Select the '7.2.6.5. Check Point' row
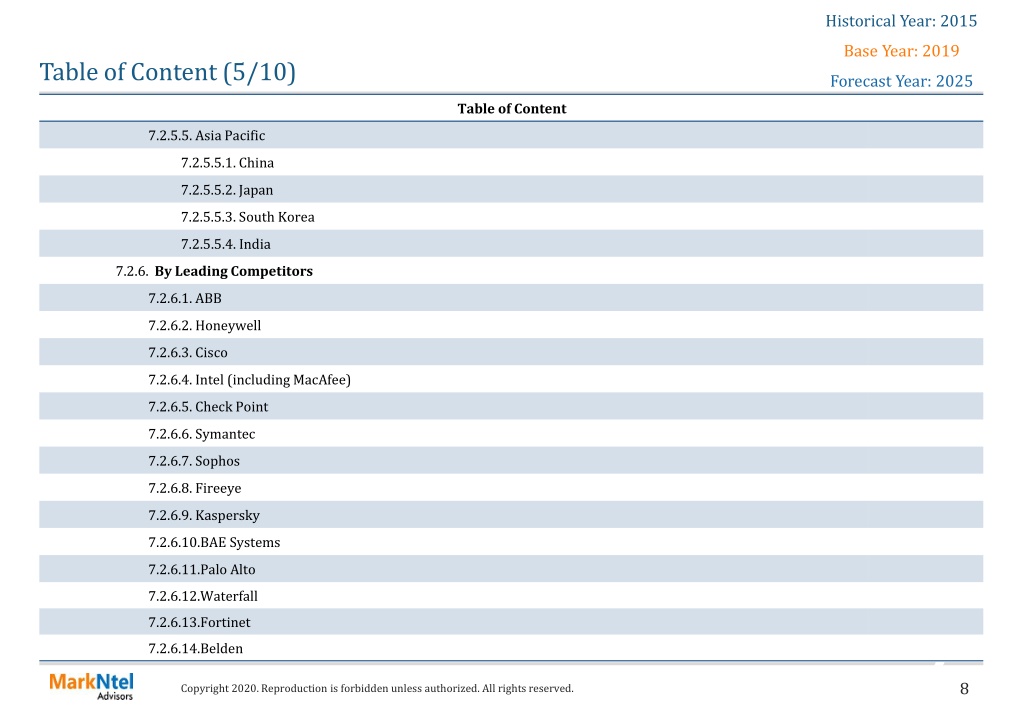1023x708 pixels. point(511,407)
